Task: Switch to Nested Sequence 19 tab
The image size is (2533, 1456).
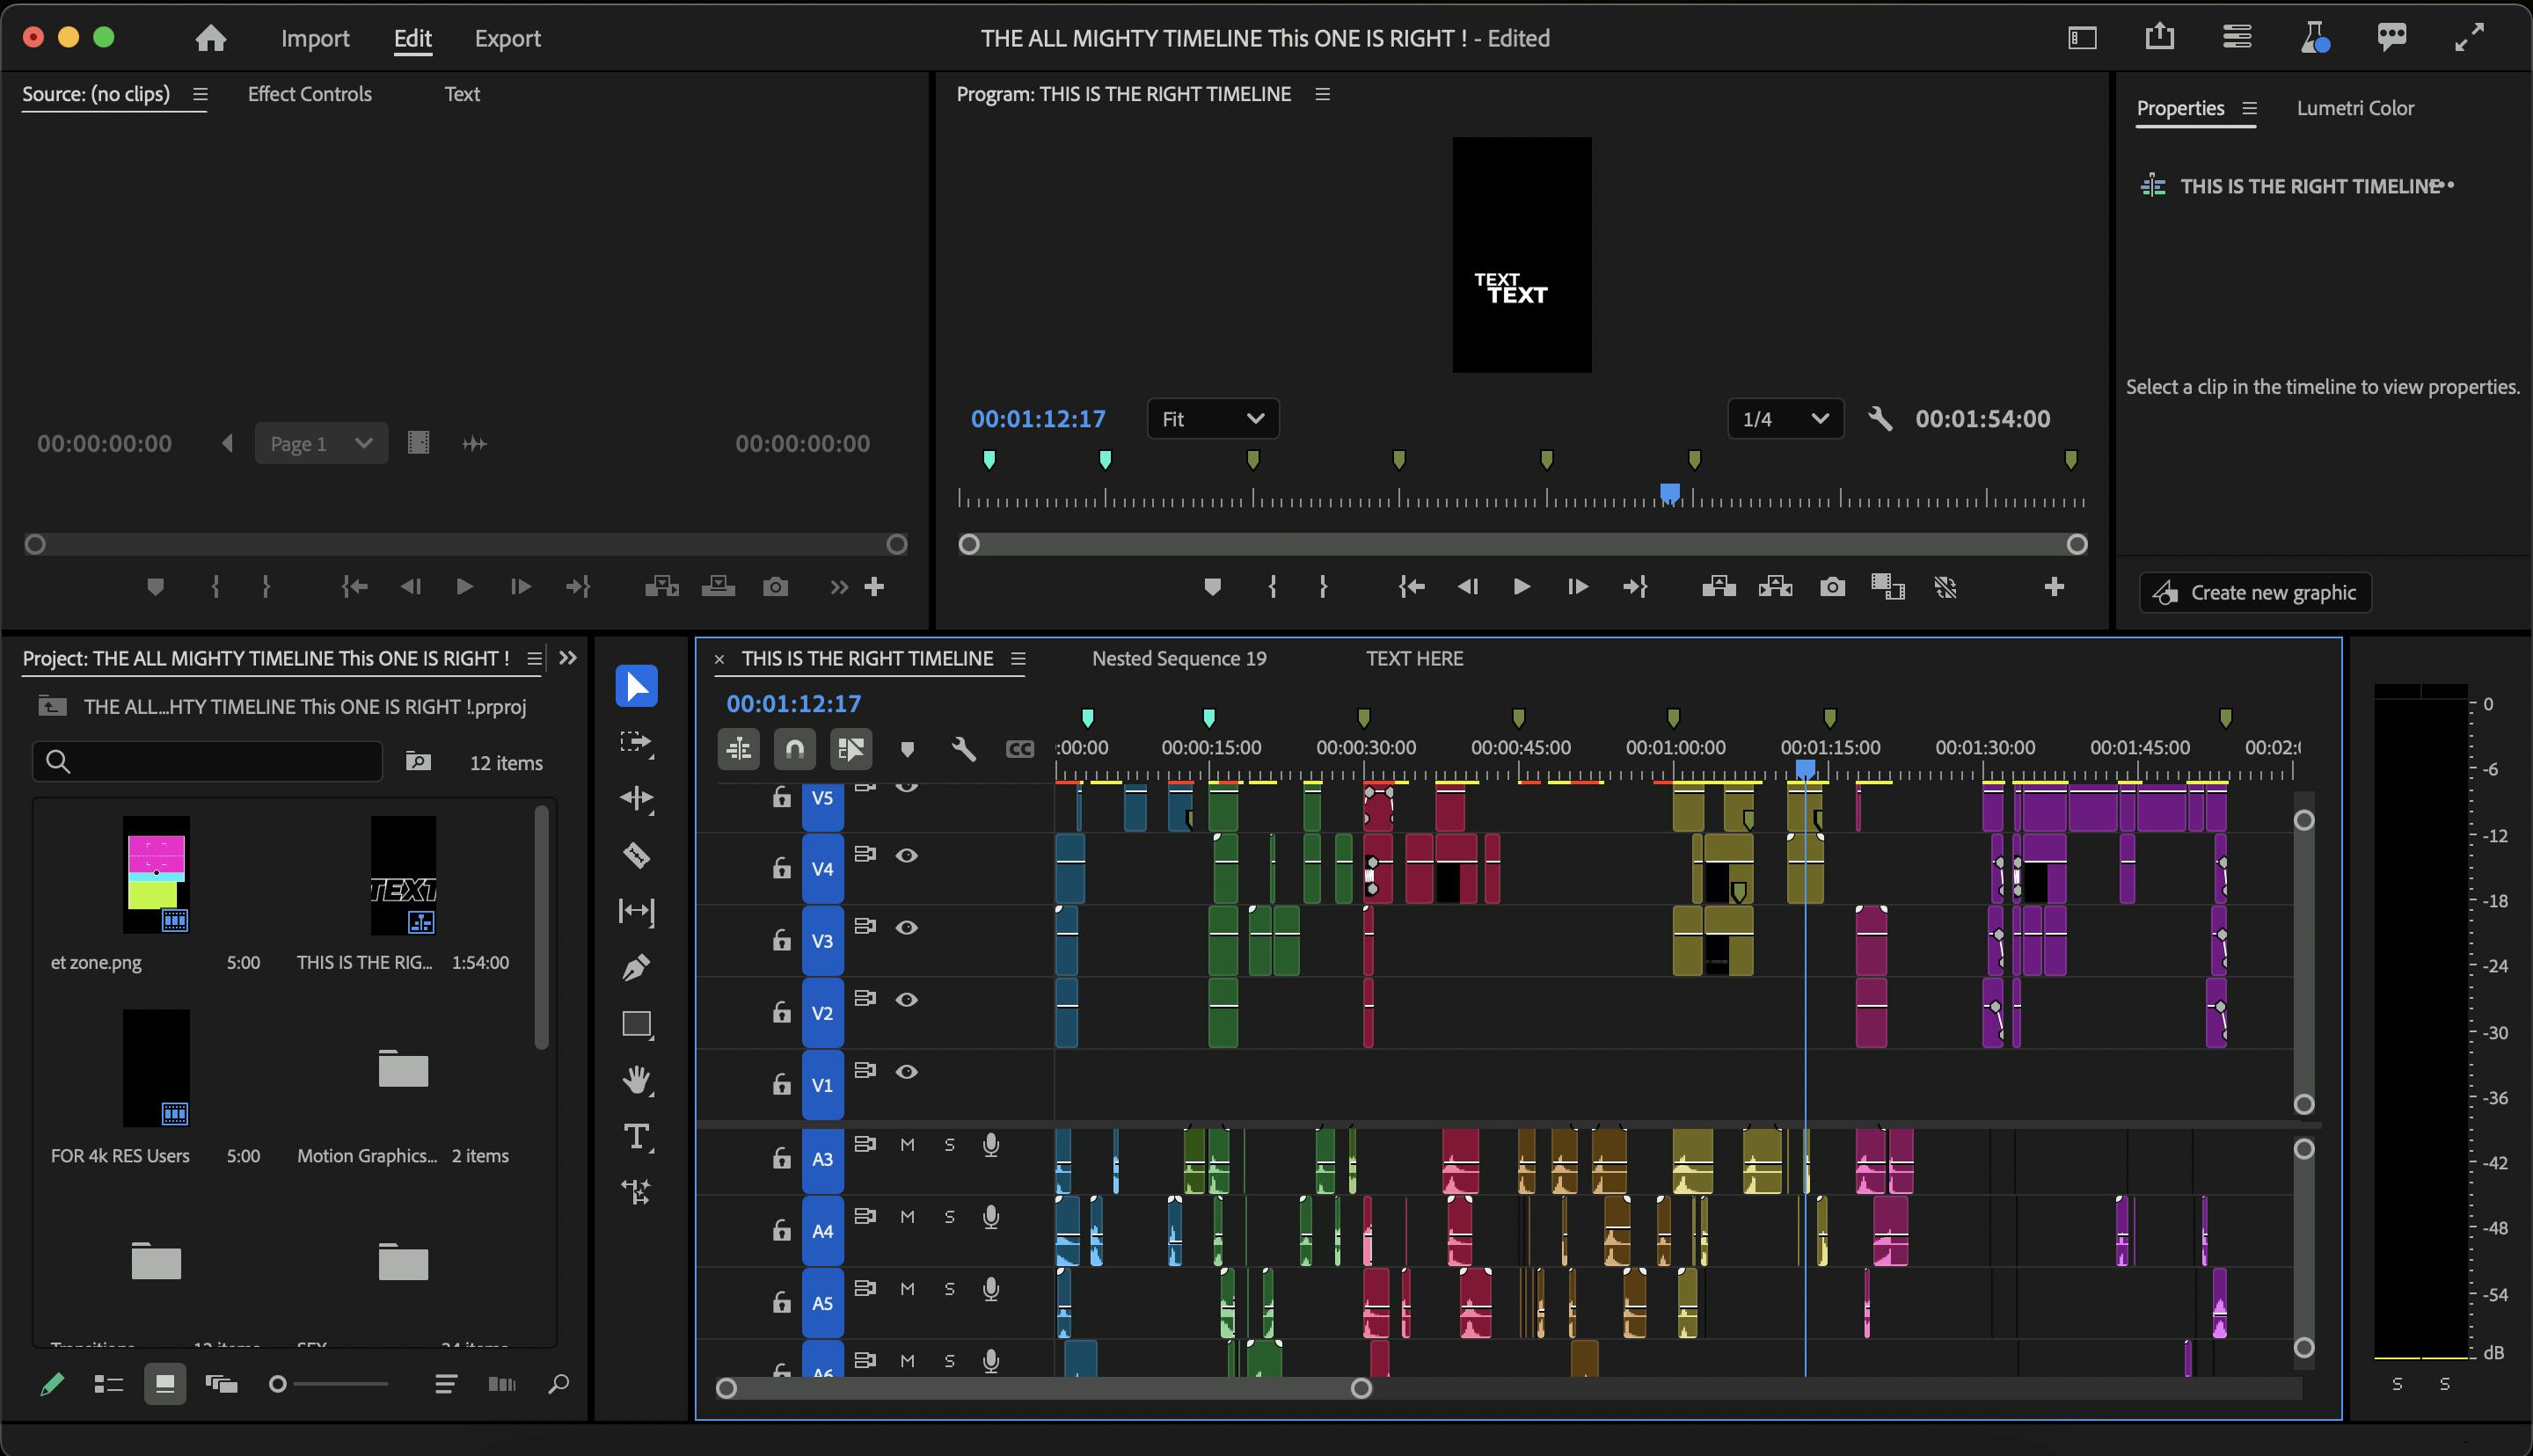Action: coord(1178,658)
